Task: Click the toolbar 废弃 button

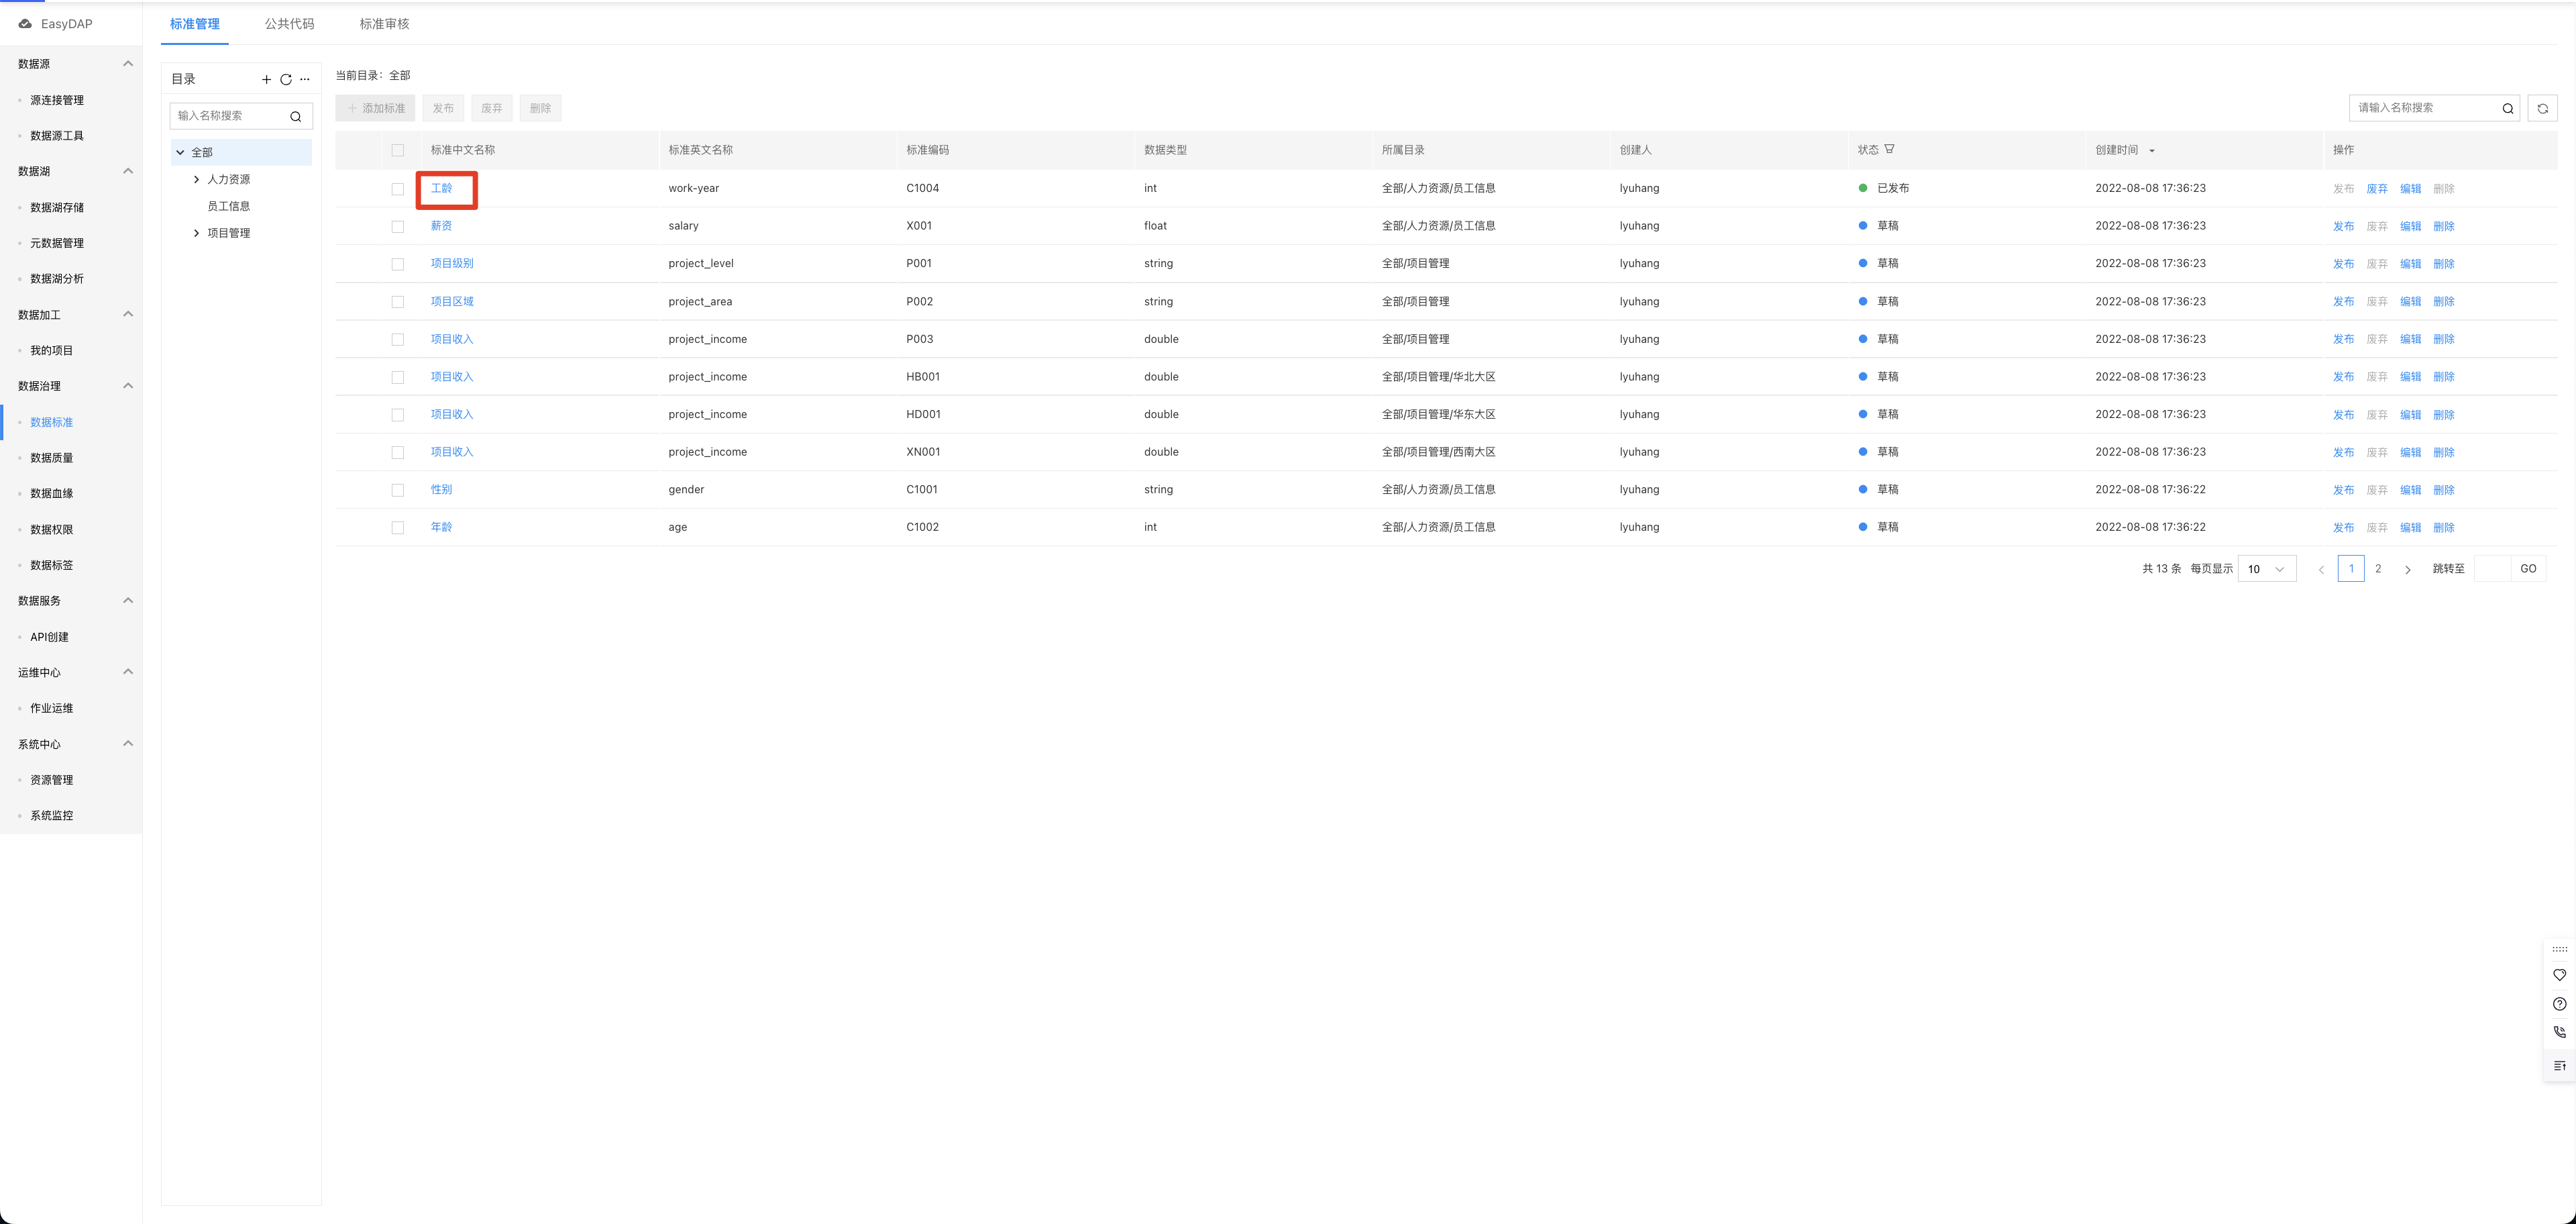Action: pyautogui.click(x=492, y=108)
